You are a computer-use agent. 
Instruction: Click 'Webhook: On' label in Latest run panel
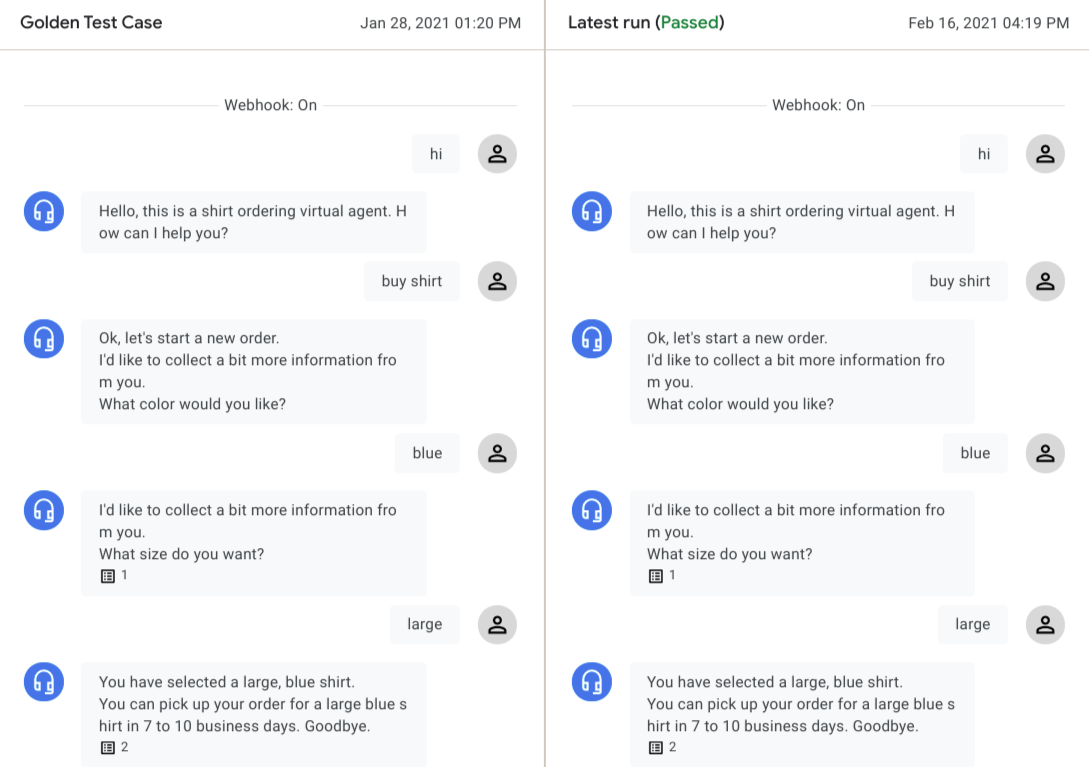point(818,105)
